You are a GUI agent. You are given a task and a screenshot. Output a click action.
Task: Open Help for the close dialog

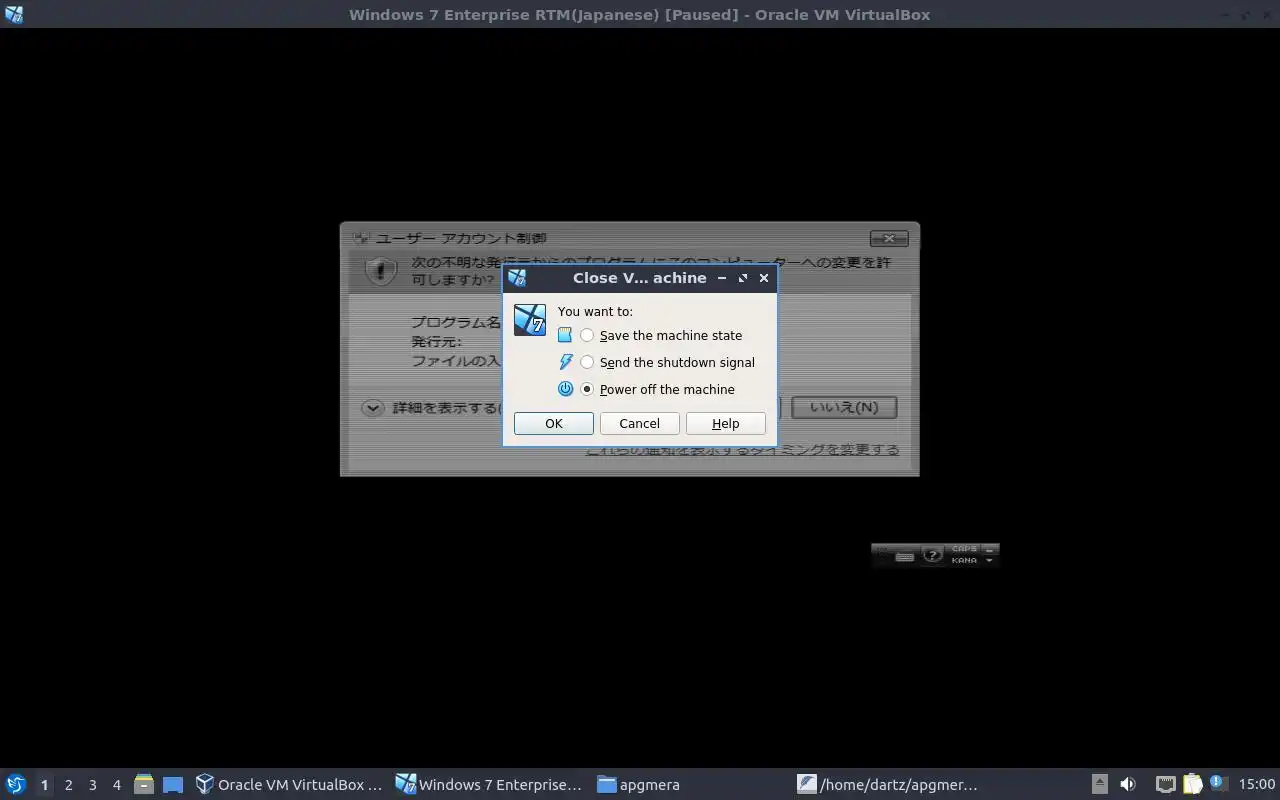coord(726,423)
